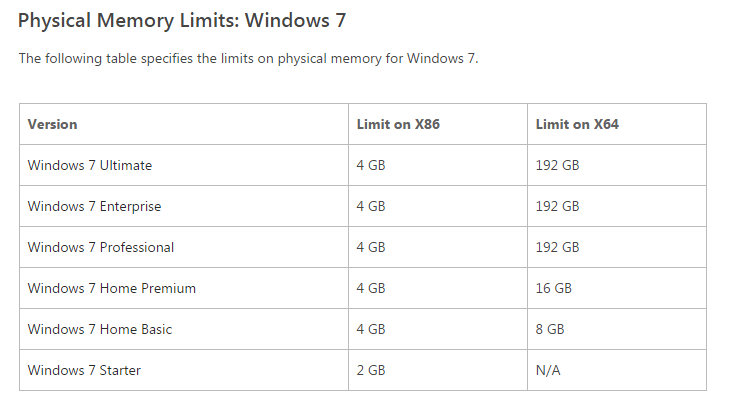Click the "2 GB" cell for Starter
This screenshot has height=411, width=745.
tap(371, 370)
